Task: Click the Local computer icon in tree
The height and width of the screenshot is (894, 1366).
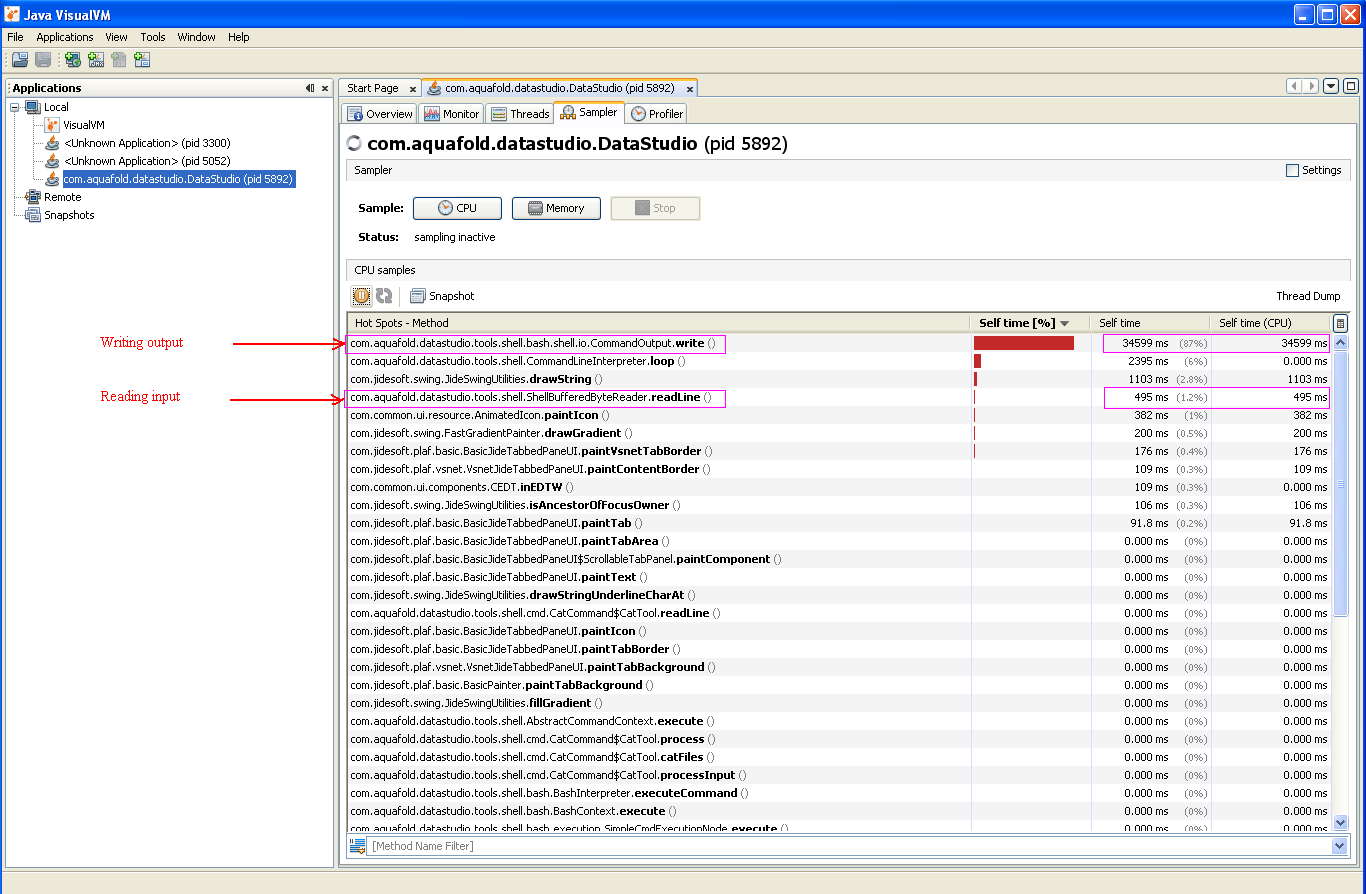Action: coord(32,107)
